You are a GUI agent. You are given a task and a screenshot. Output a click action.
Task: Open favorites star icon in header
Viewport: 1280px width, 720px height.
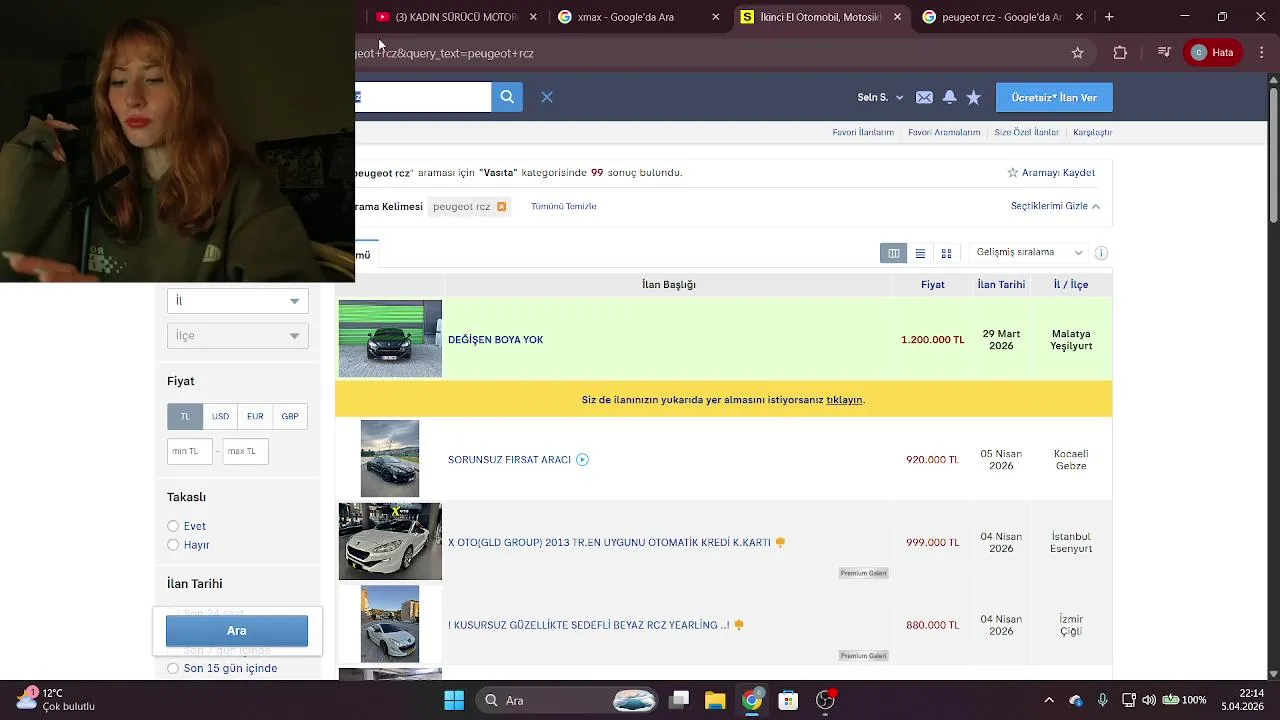point(974,97)
